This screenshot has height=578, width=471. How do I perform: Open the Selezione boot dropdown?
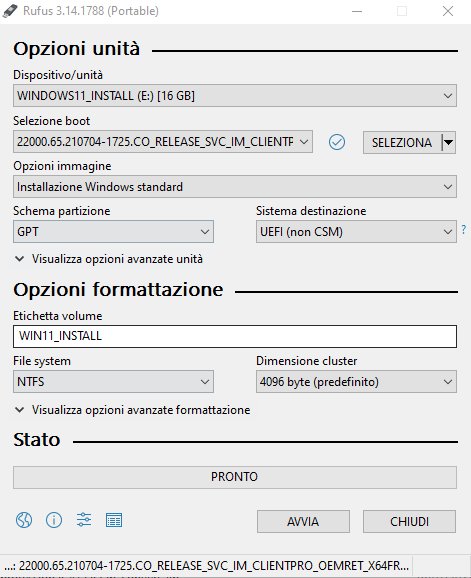coord(163,142)
